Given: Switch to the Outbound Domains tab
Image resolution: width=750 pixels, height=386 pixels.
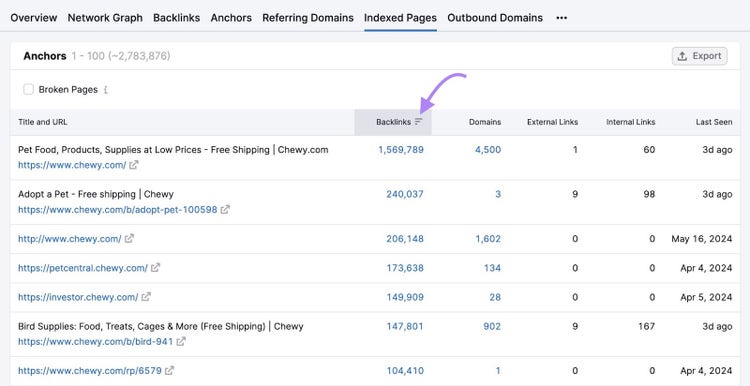Looking at the screenshot, I should point(495,18).
